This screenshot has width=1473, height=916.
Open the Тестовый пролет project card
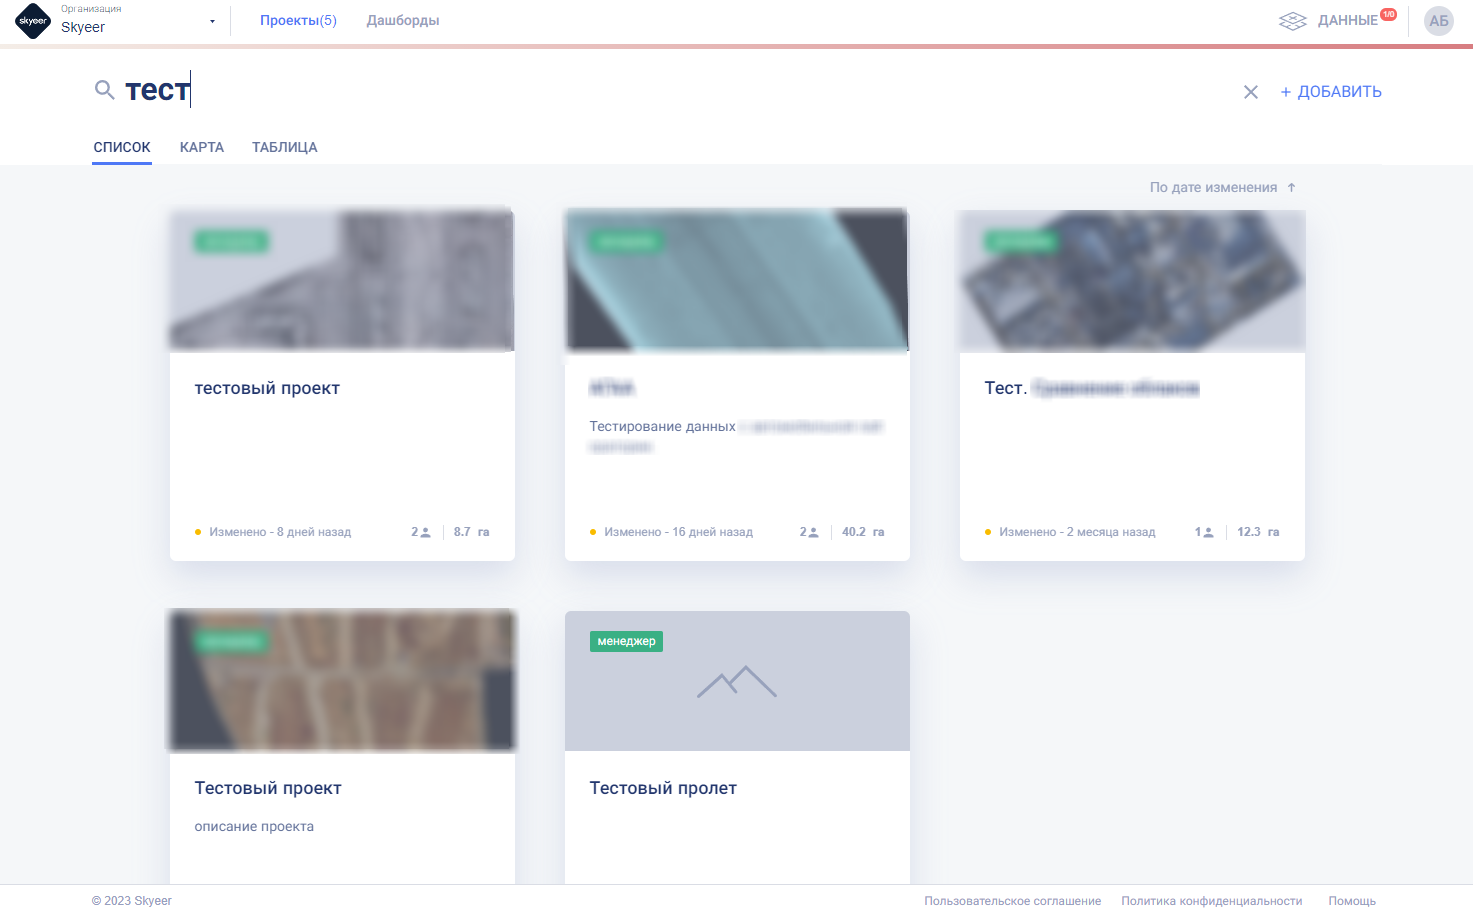[x=663, y=788]
